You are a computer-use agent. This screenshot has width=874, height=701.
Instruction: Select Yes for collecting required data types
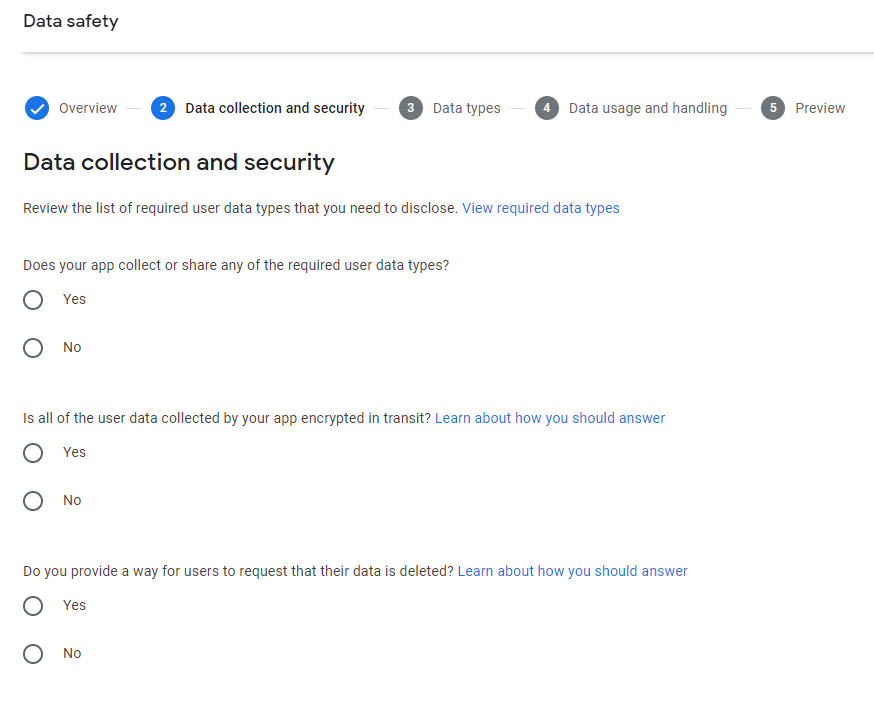[33, 300]
